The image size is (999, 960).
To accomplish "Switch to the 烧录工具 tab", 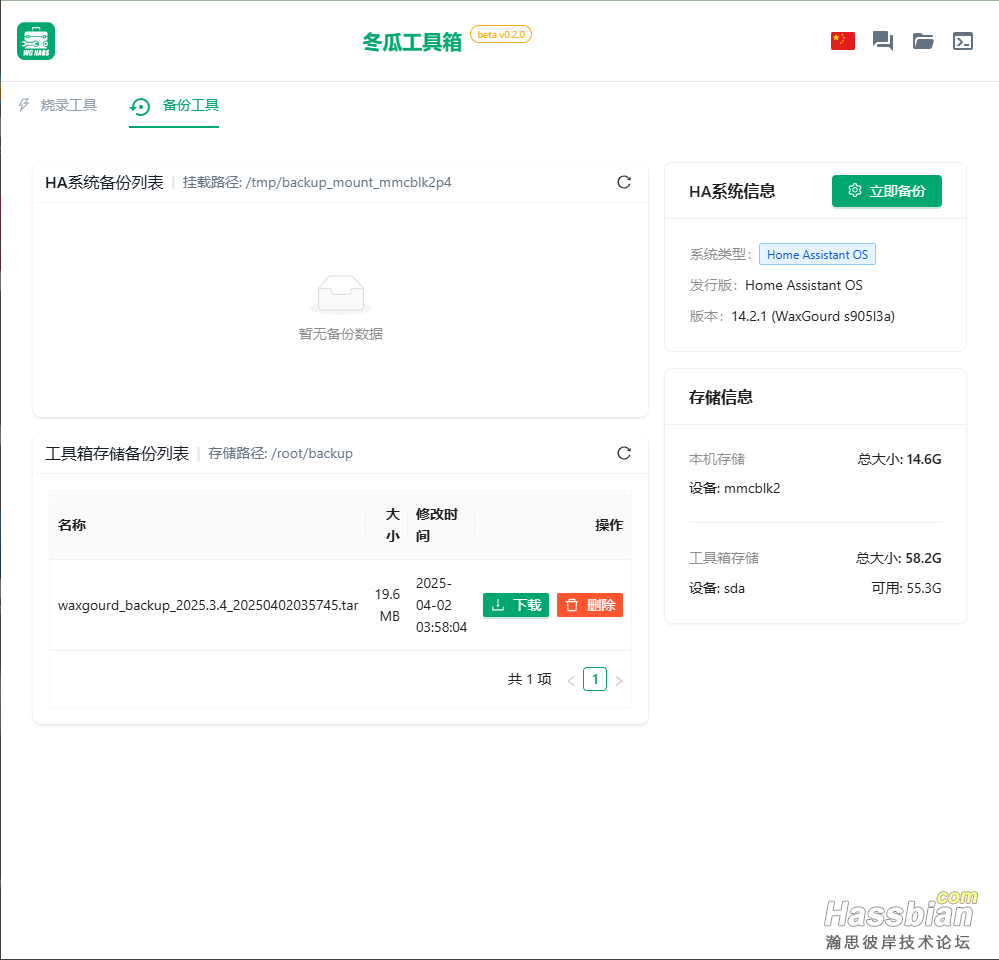I will pos(57,105).
